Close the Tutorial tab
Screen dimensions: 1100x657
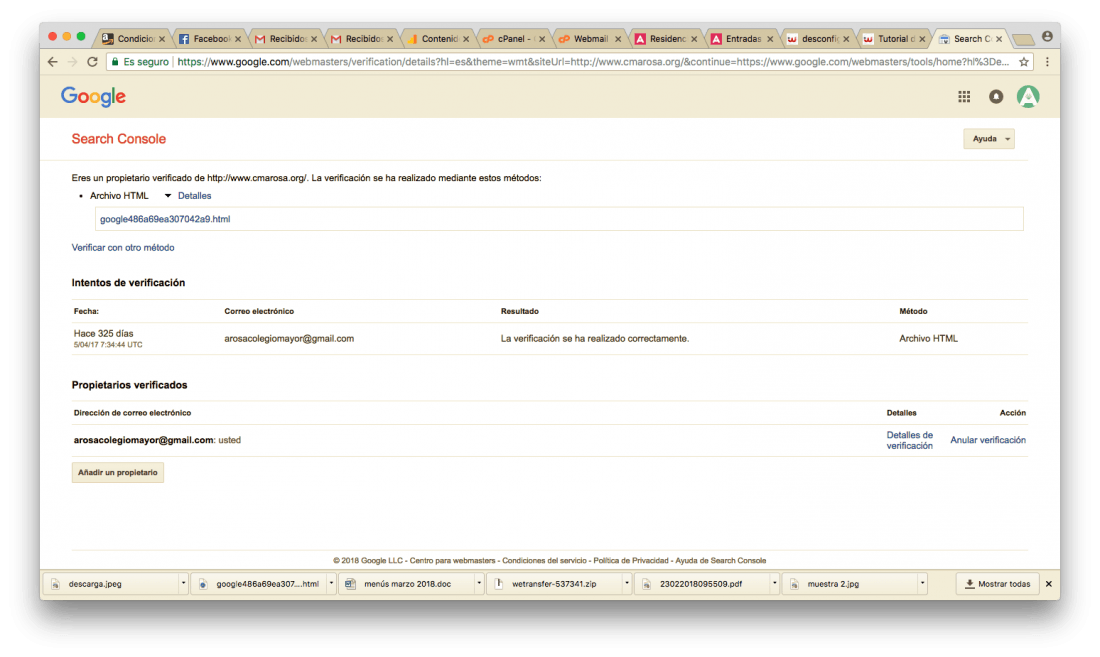(x=922, y=39)
